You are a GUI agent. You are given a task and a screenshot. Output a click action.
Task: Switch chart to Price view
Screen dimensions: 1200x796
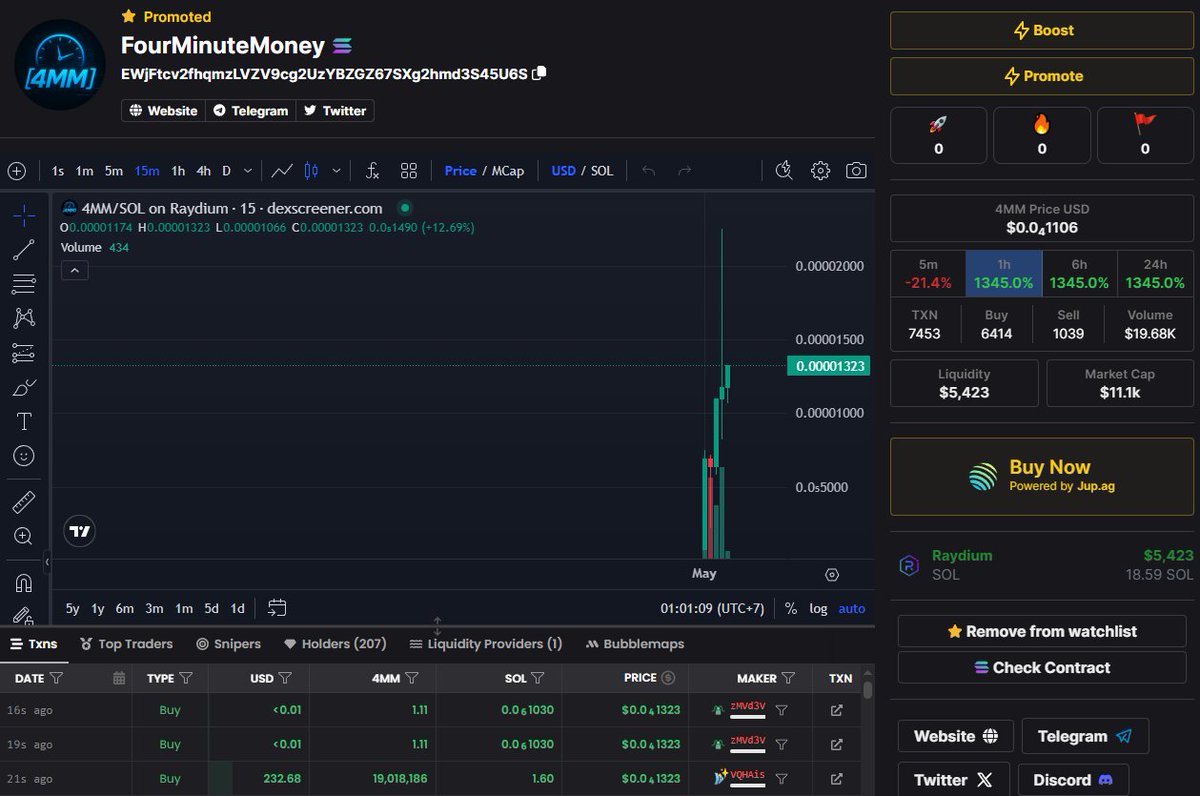pyautogui.click(x=460, y=171)
